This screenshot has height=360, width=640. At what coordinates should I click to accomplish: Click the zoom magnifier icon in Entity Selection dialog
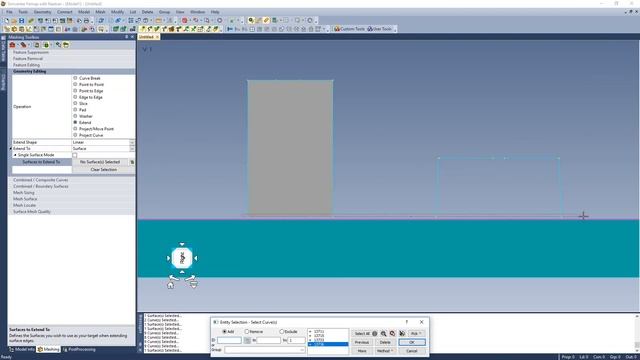coord(383,333)
